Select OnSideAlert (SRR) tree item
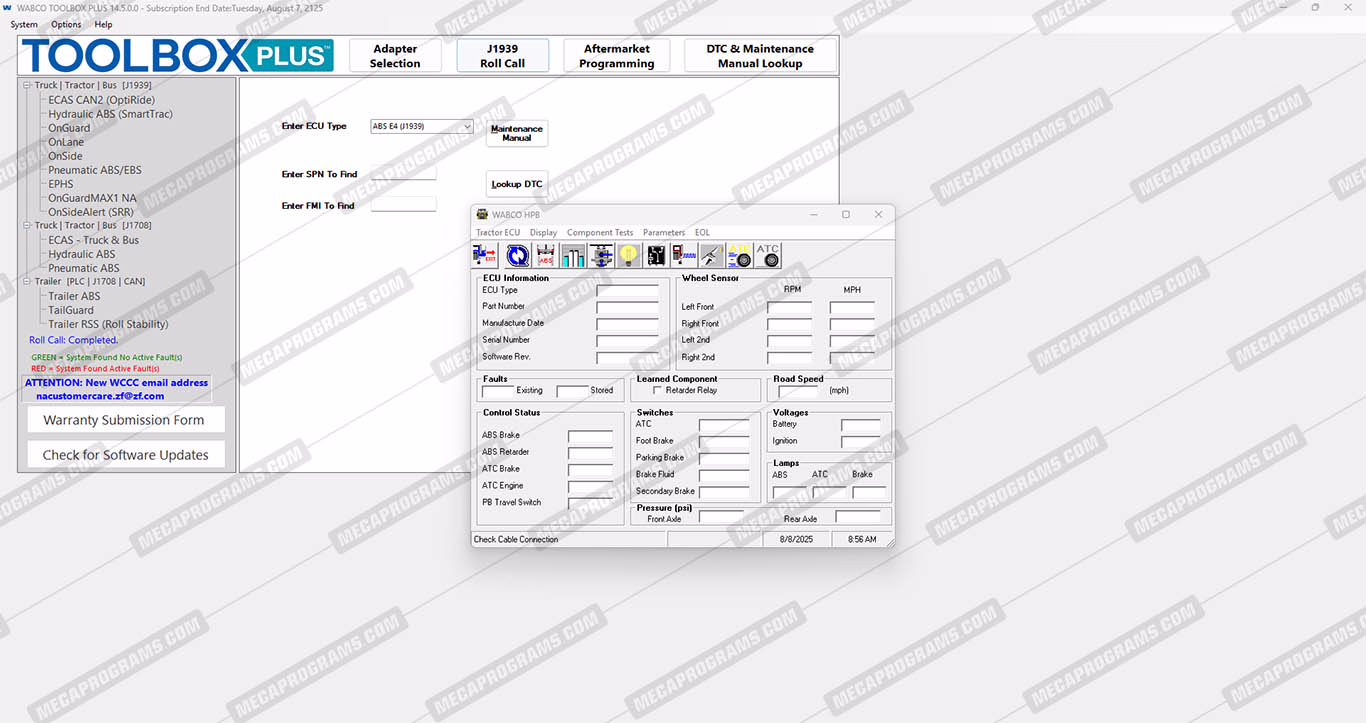This screenshot has height=723, width=1366. coord(91,212)
